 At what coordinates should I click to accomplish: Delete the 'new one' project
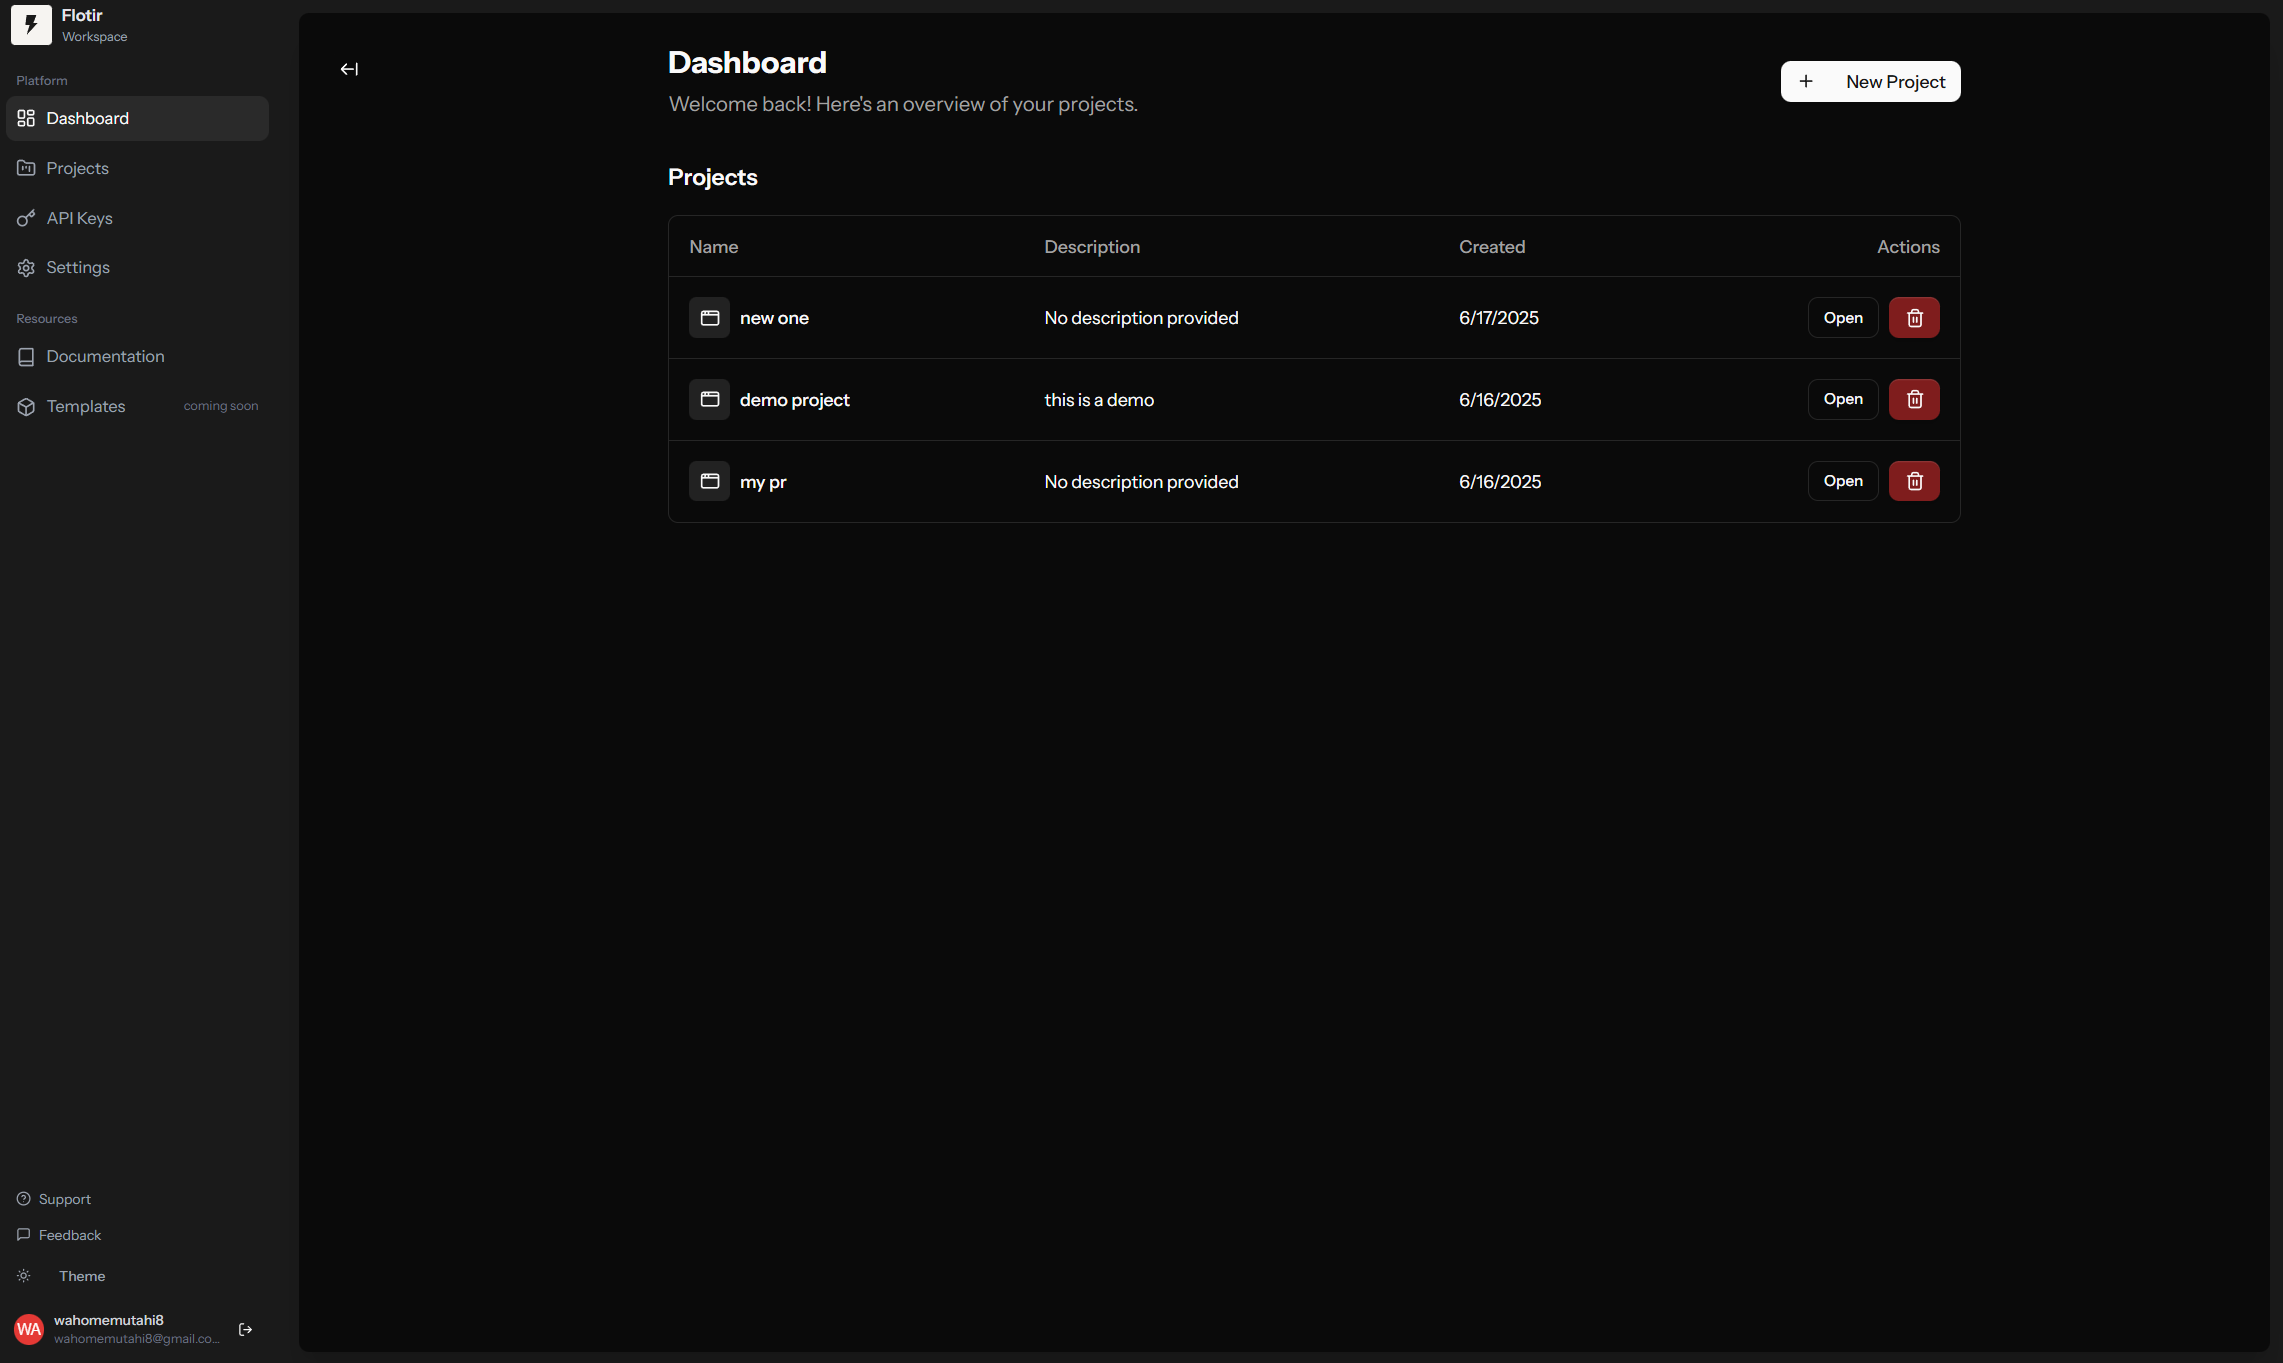(x=1914, y=318)
